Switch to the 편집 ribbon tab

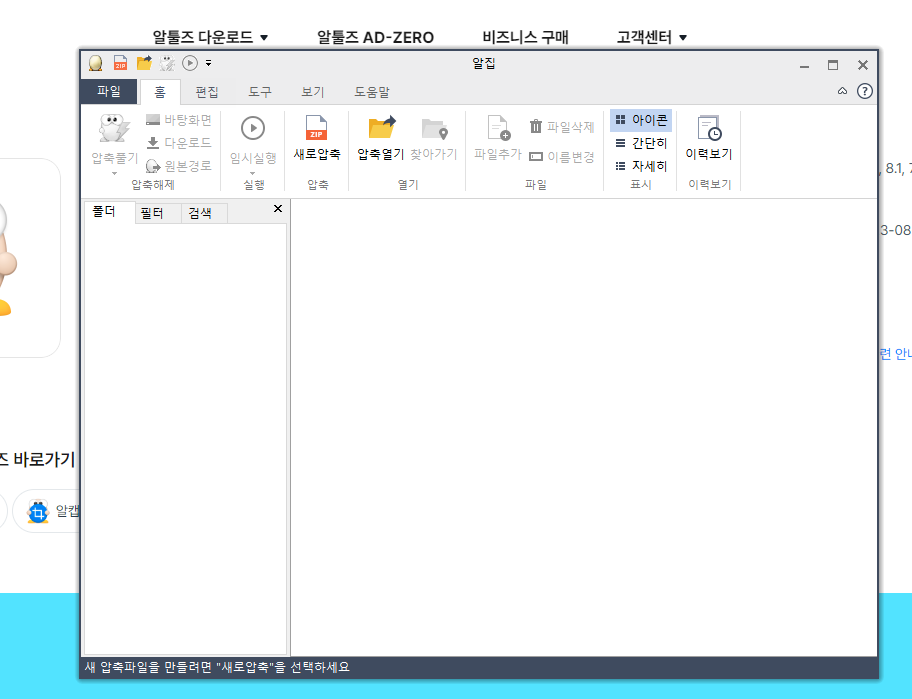pyautogui.click(x=207, y=92)
